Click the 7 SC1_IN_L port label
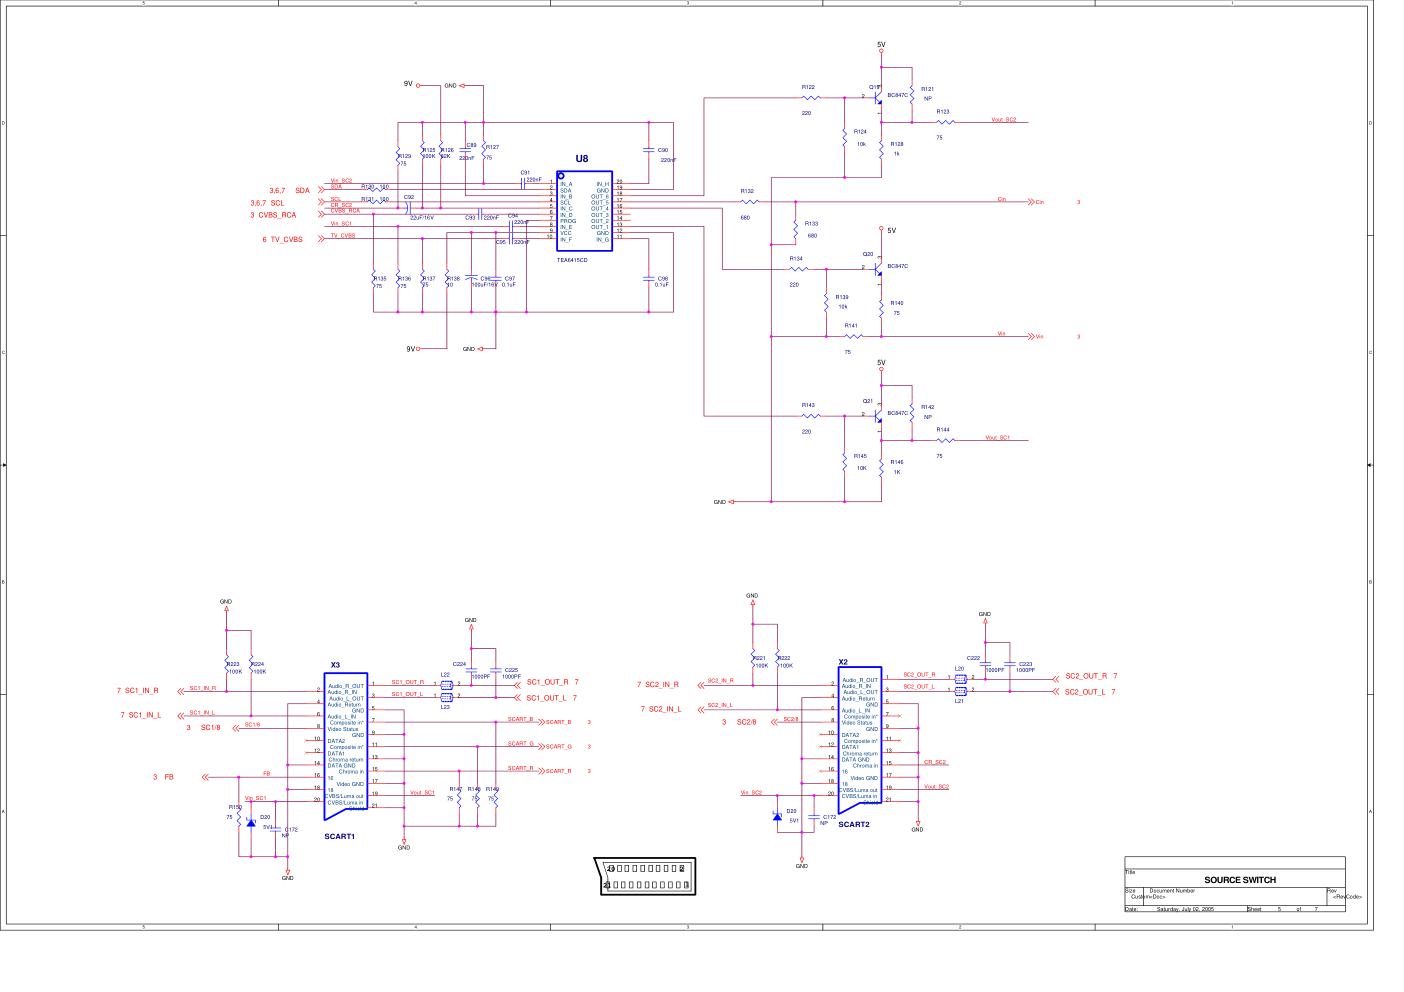This screenshot has height=992, width=1404. pos(141,715)
